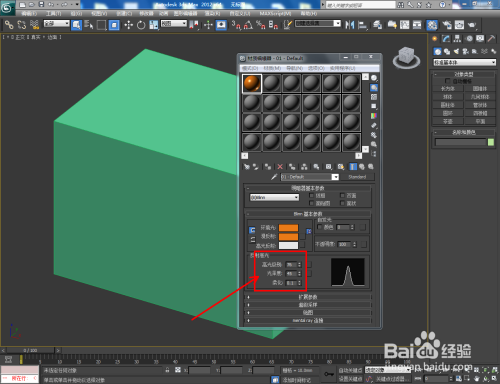Click the Ambient orange color swatch
The image size is (500, 384).
(x=288, y=228)
